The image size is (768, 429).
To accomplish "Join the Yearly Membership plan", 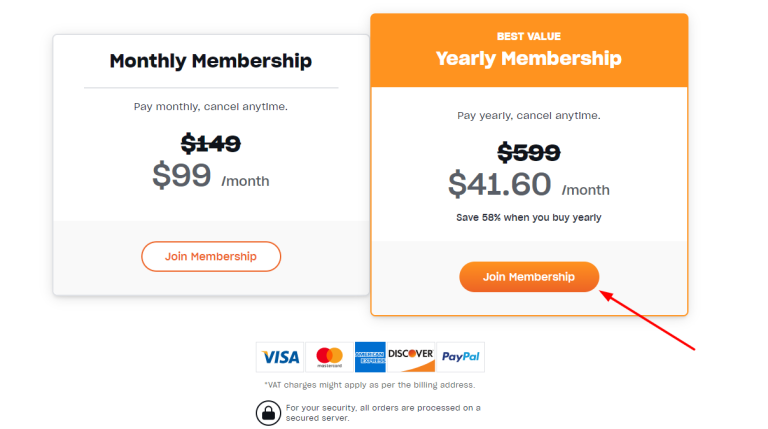I will [529, 277].
